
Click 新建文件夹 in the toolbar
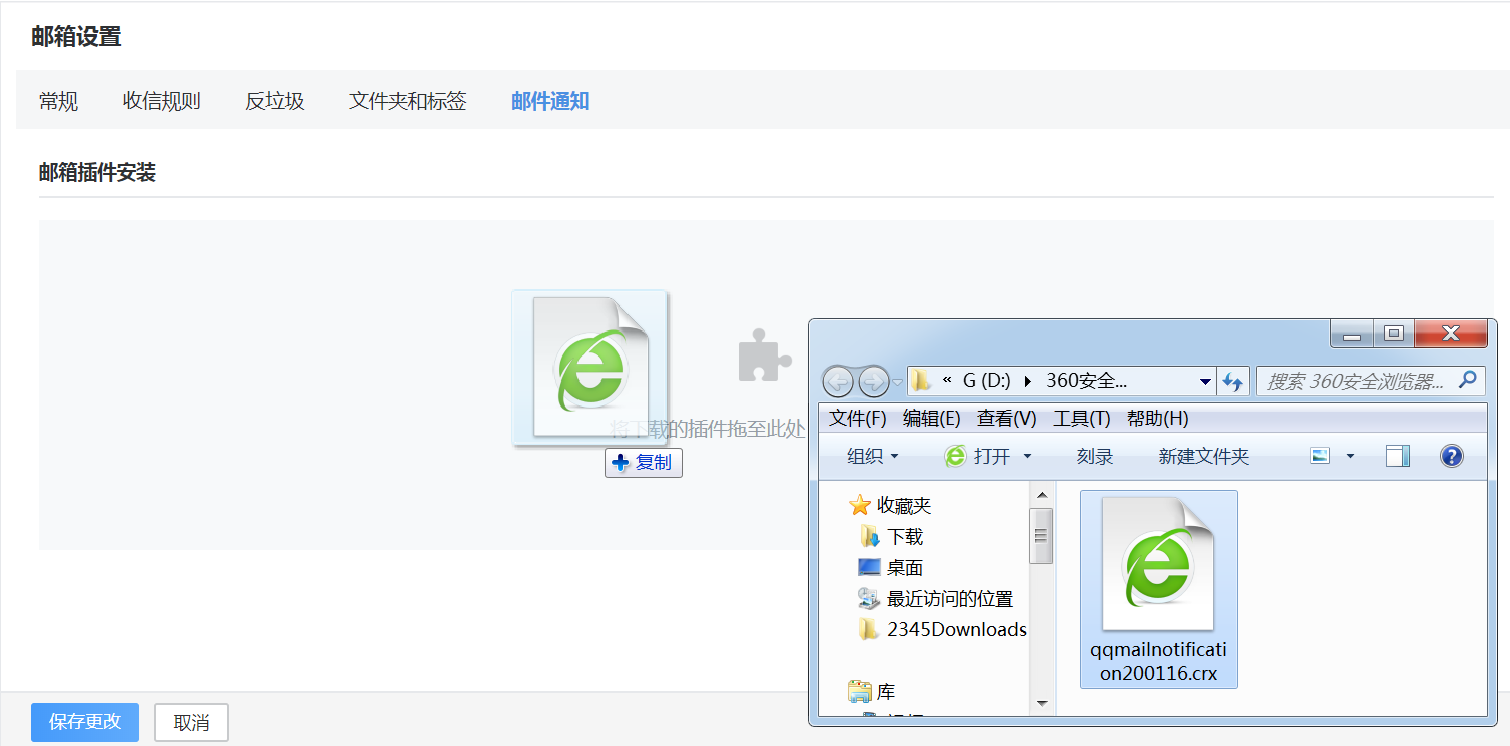[x=1204, y=456]
